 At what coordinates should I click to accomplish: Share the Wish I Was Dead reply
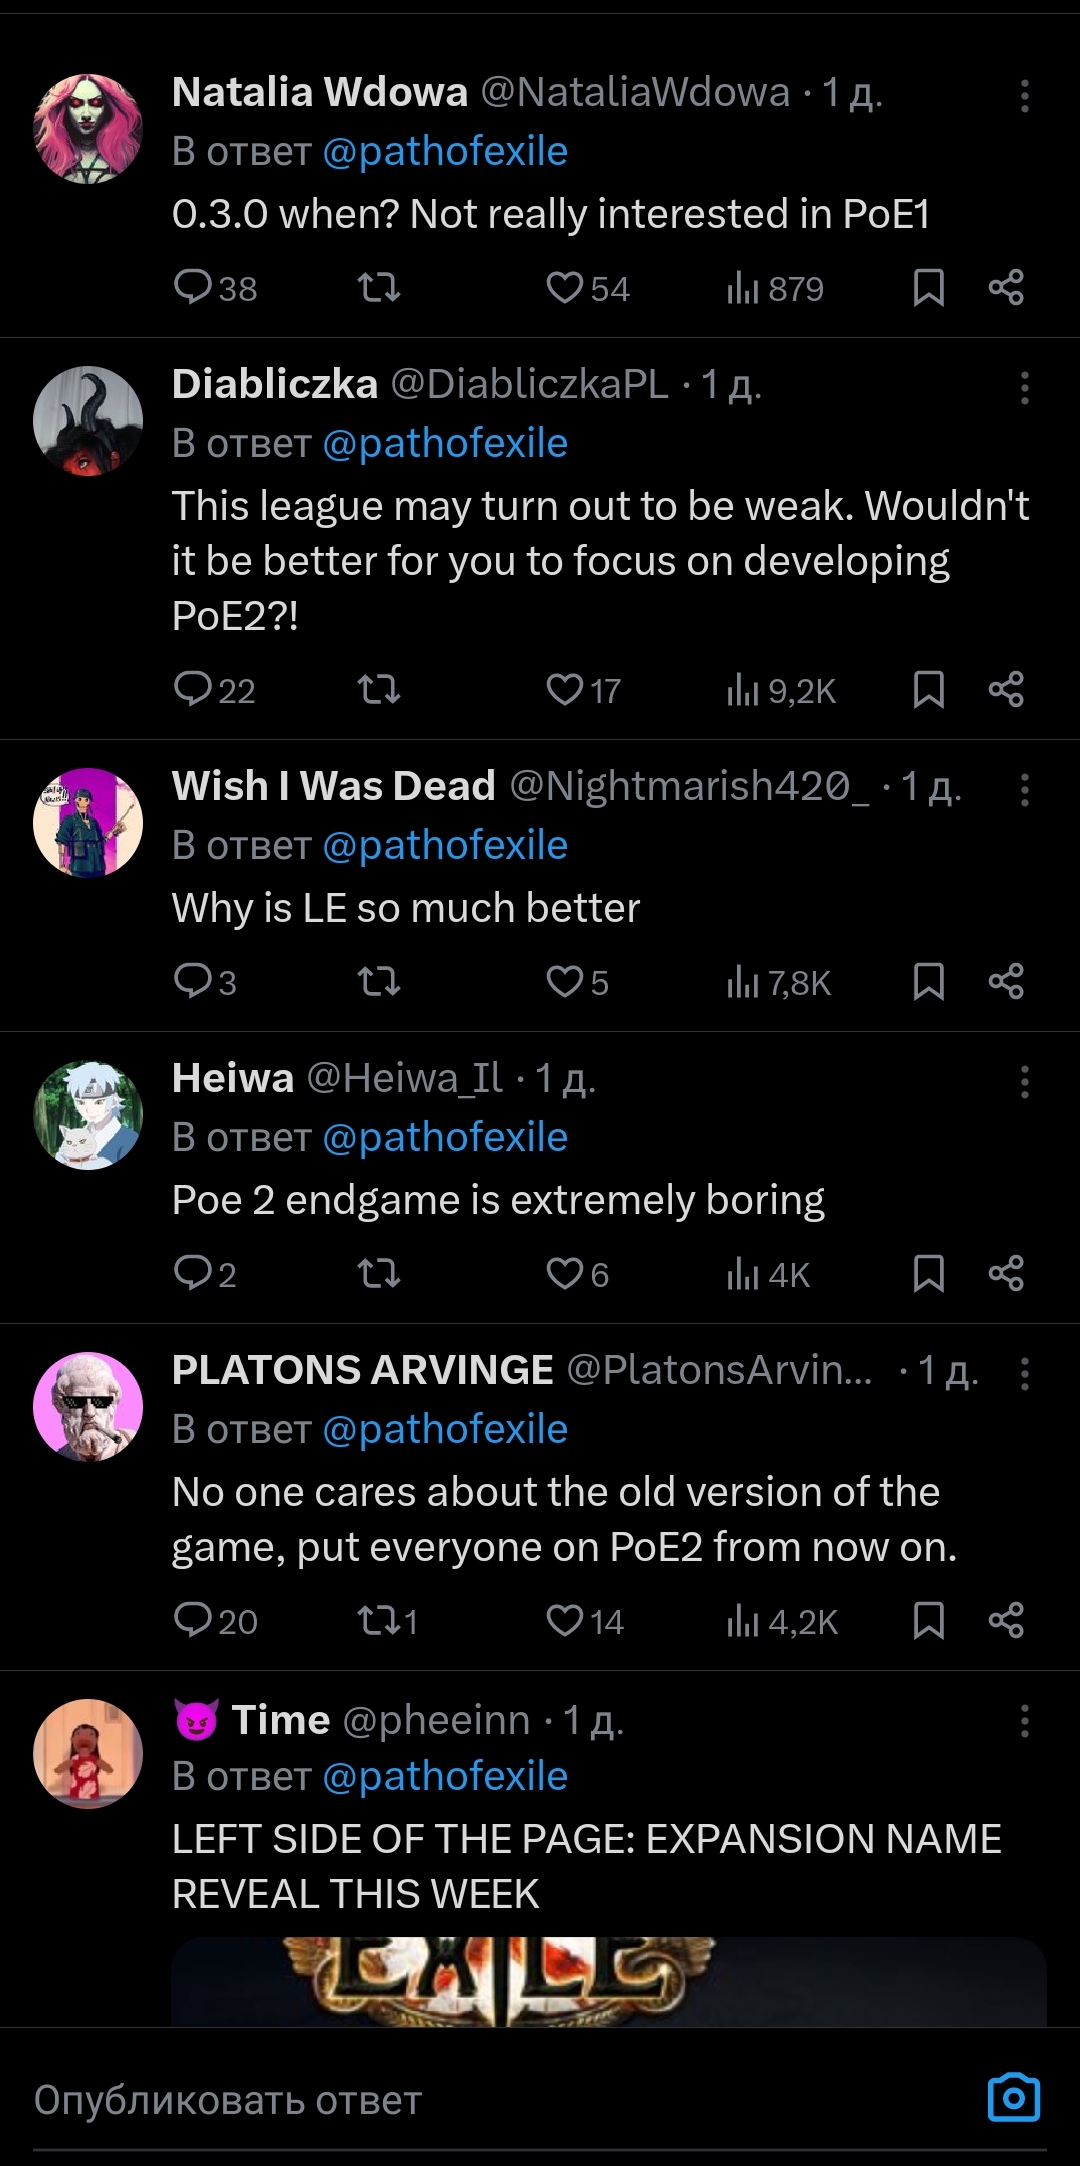click(x=1006, y=982)
